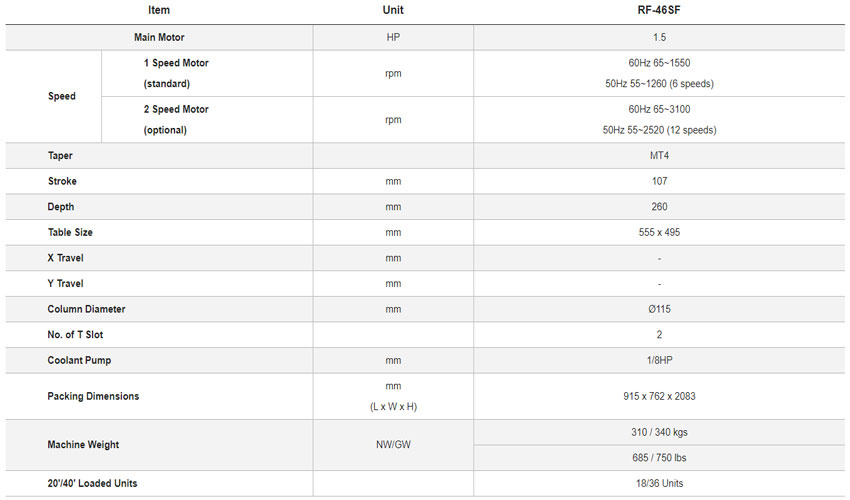Select the Main Motor row label
Viewport: 850px width, 500px height.
point(158,37)
